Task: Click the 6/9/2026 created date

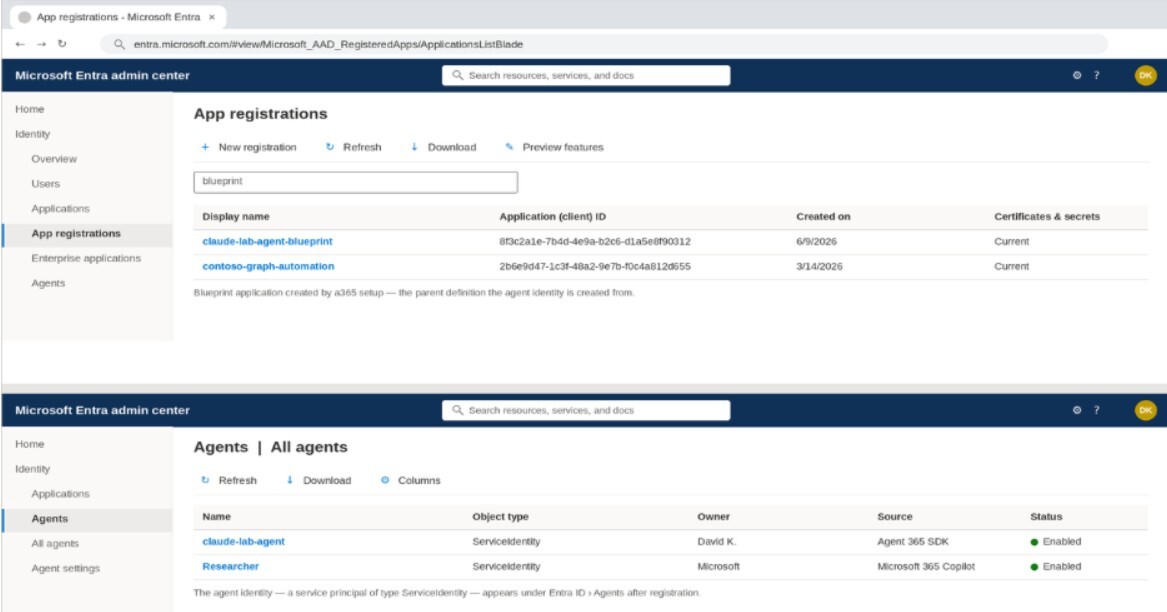Action: coord(816,241)
